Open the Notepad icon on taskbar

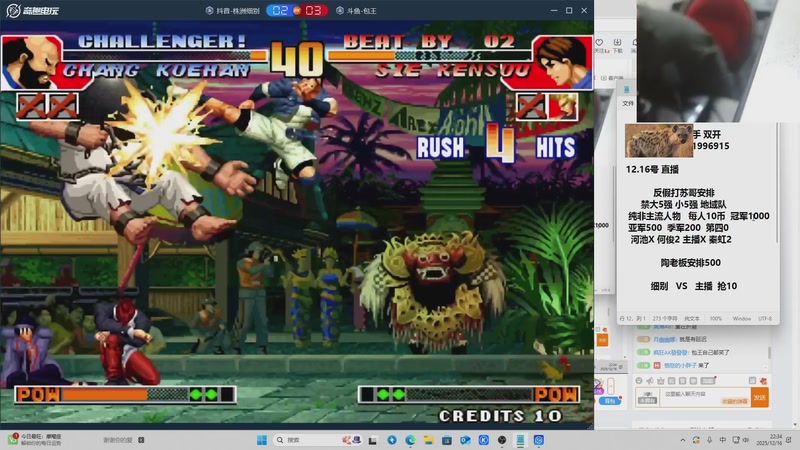click(x=520, y=440)
